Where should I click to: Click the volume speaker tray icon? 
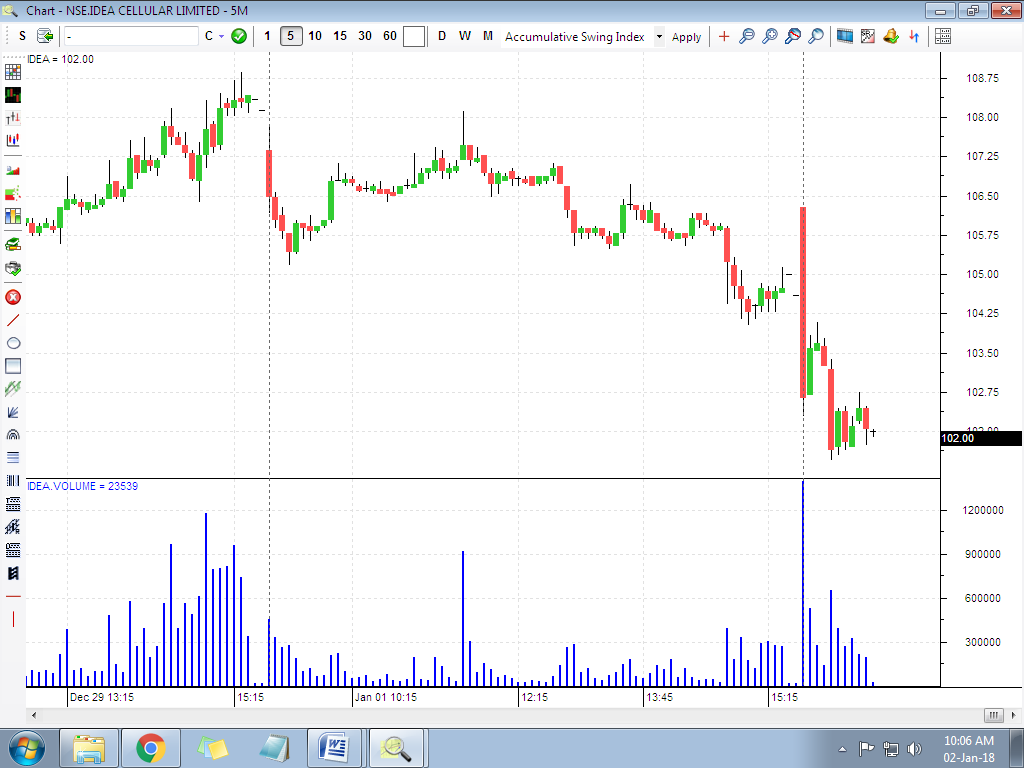[914, 749]
